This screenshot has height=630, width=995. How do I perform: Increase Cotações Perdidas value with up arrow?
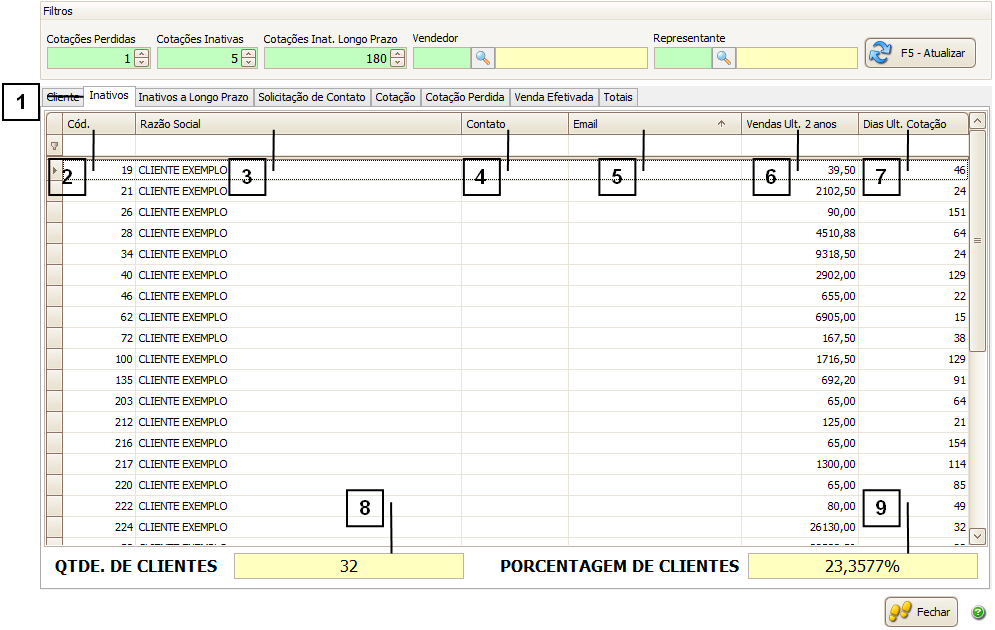coord(141,54)
